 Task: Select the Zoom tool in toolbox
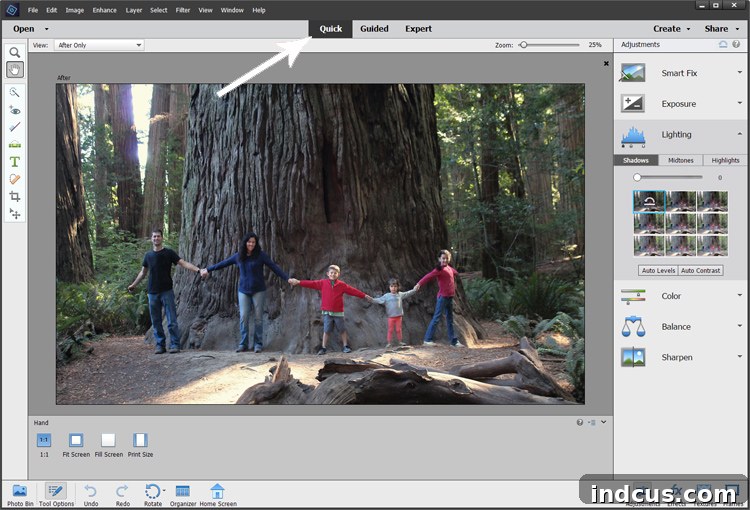15,52
